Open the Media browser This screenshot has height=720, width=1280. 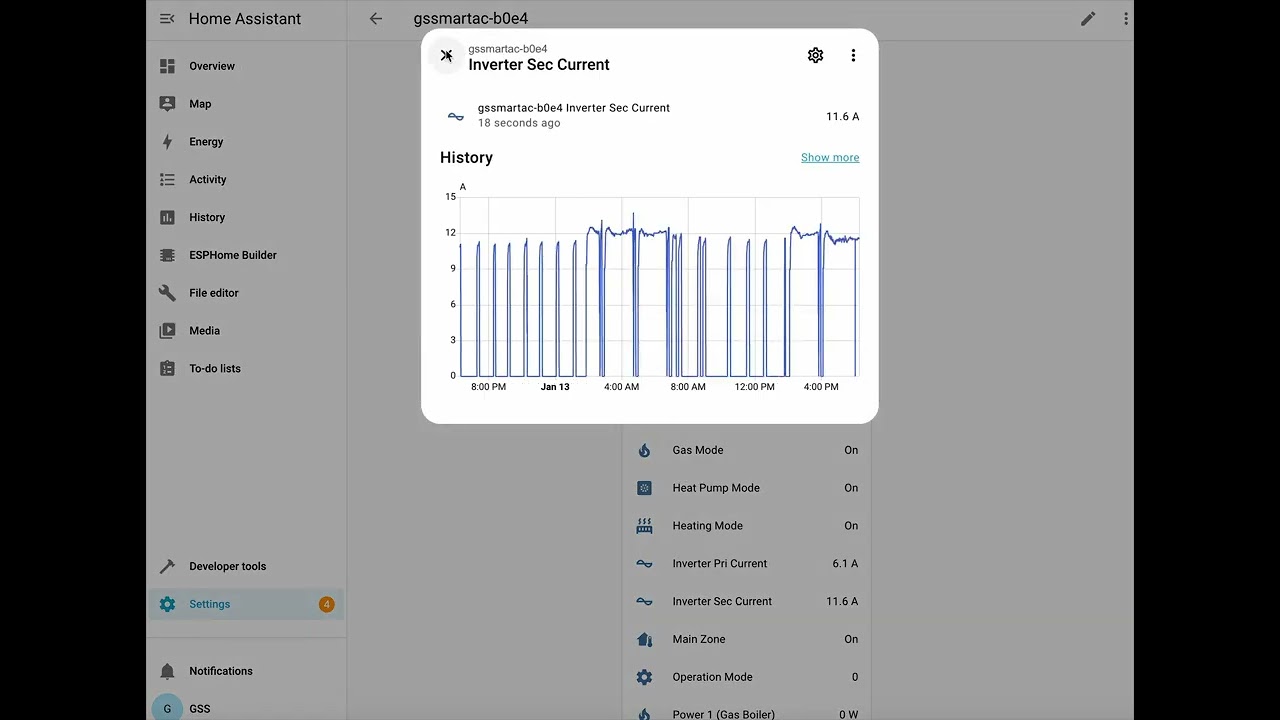point(245,331)
